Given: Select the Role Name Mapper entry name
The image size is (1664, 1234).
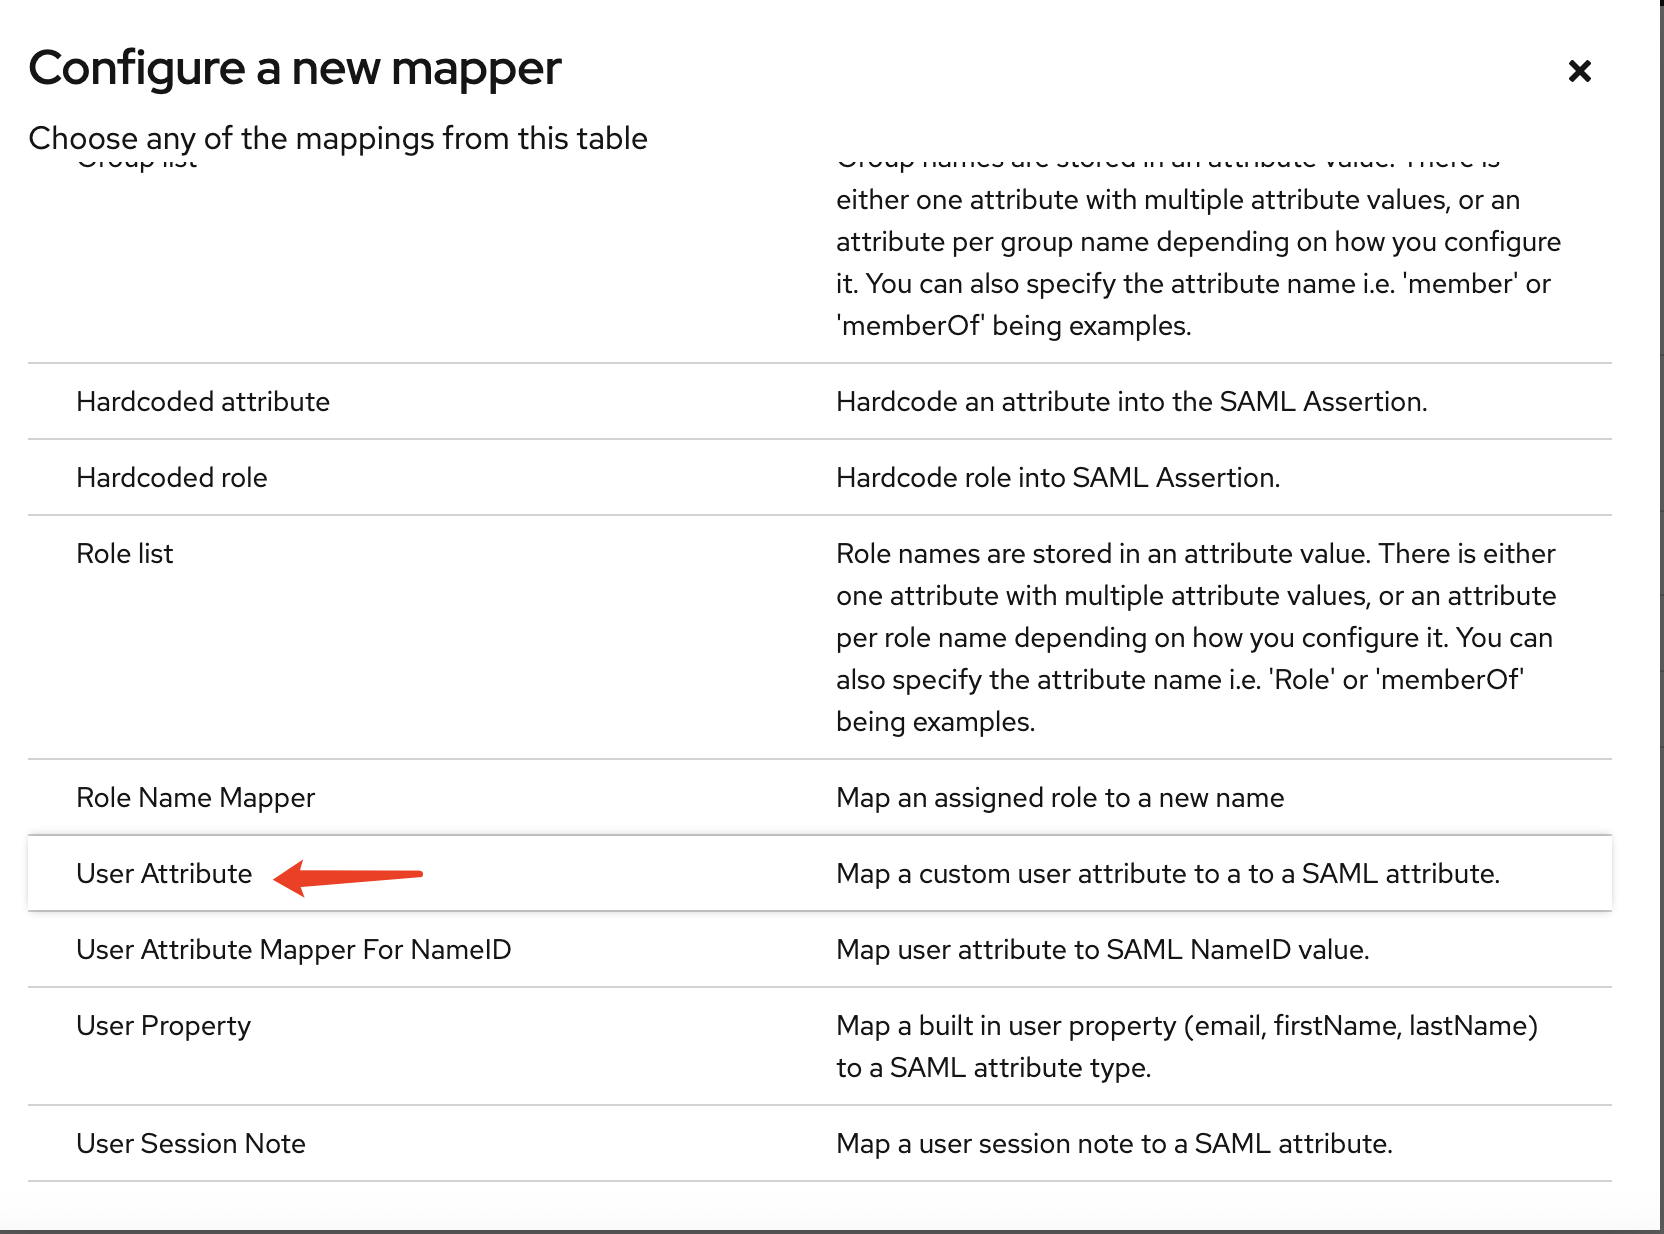Looking at the screenshot, I should (196, 798).
